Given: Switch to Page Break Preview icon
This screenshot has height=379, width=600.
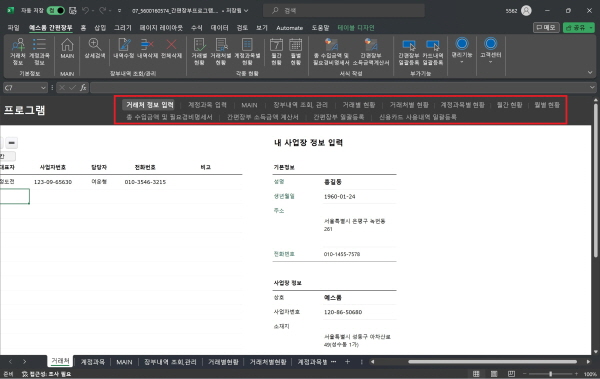Looking at the screenshot, I should point(512,374).
